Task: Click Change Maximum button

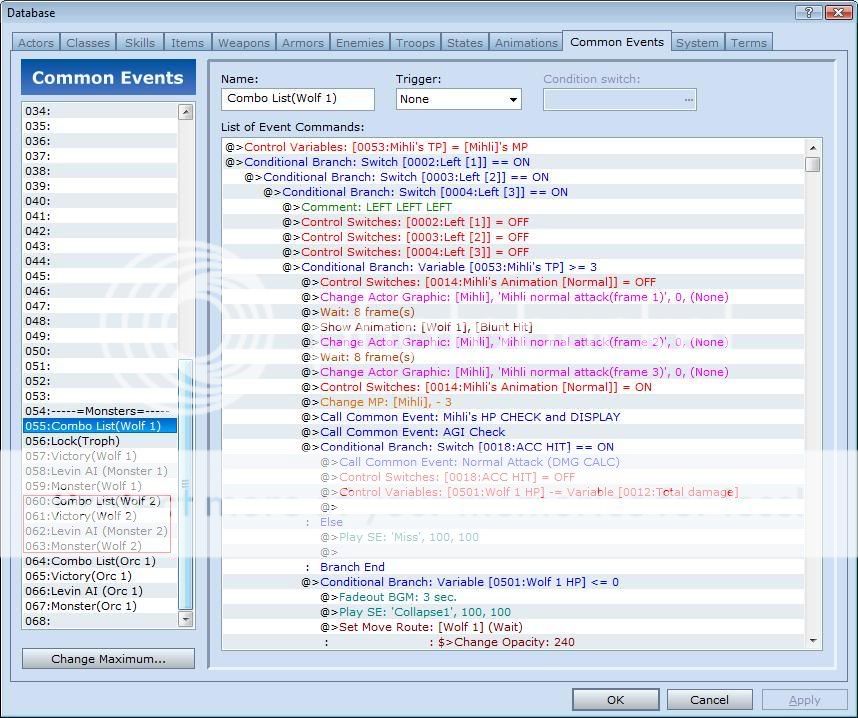Action: [x=108, y=659]
